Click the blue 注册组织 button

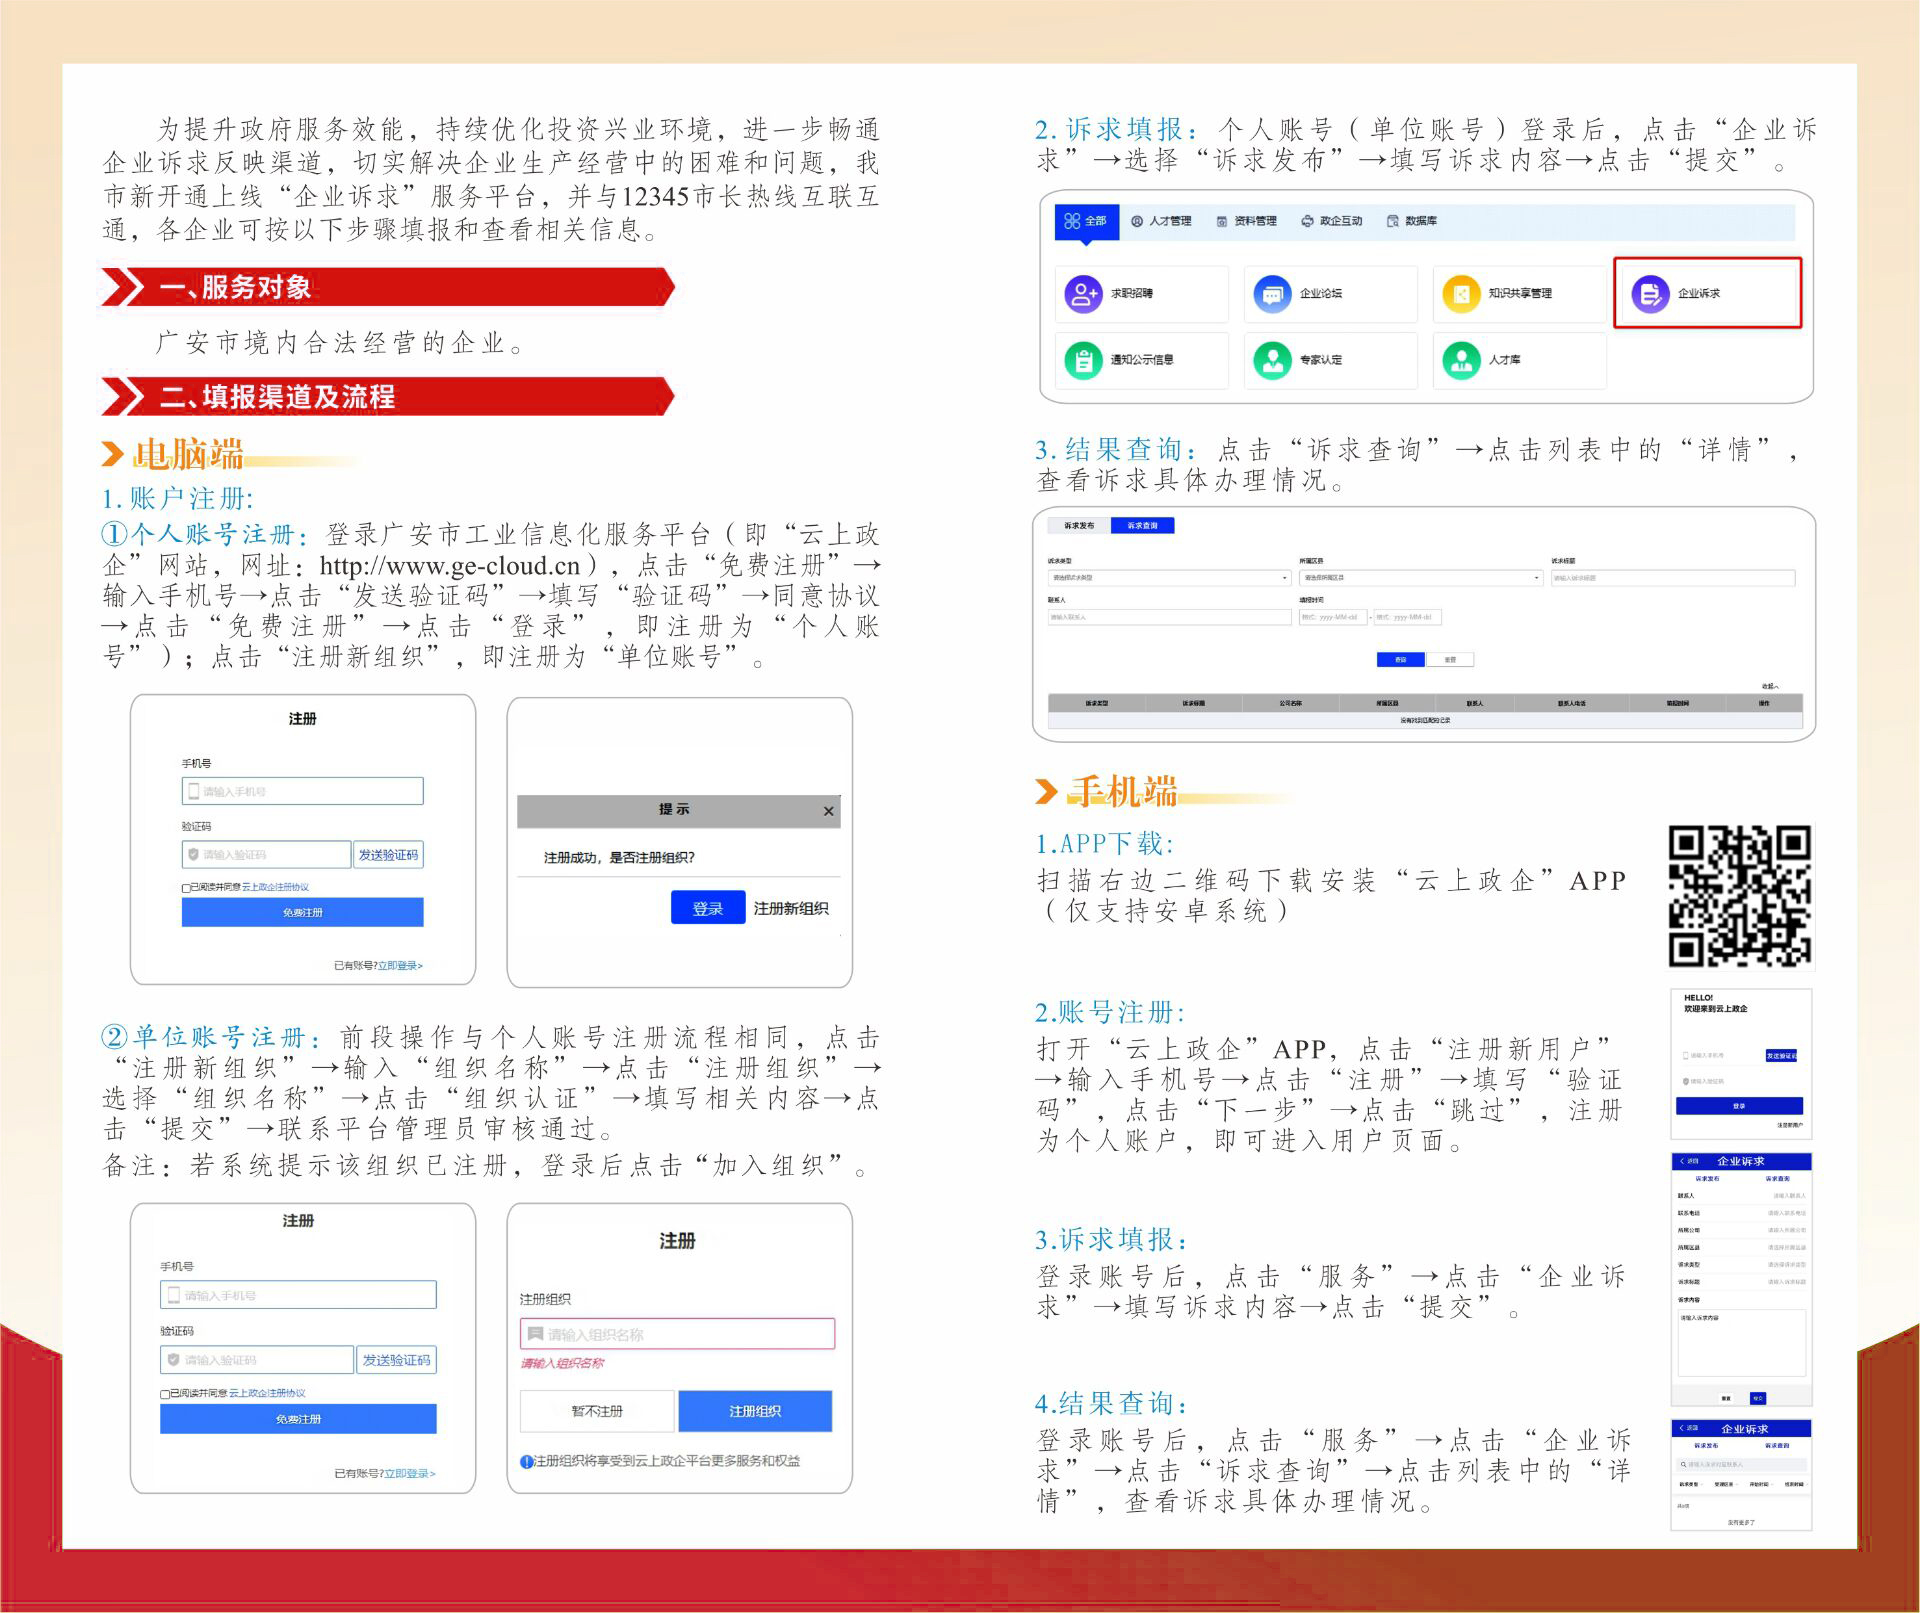coord(755,1411)
